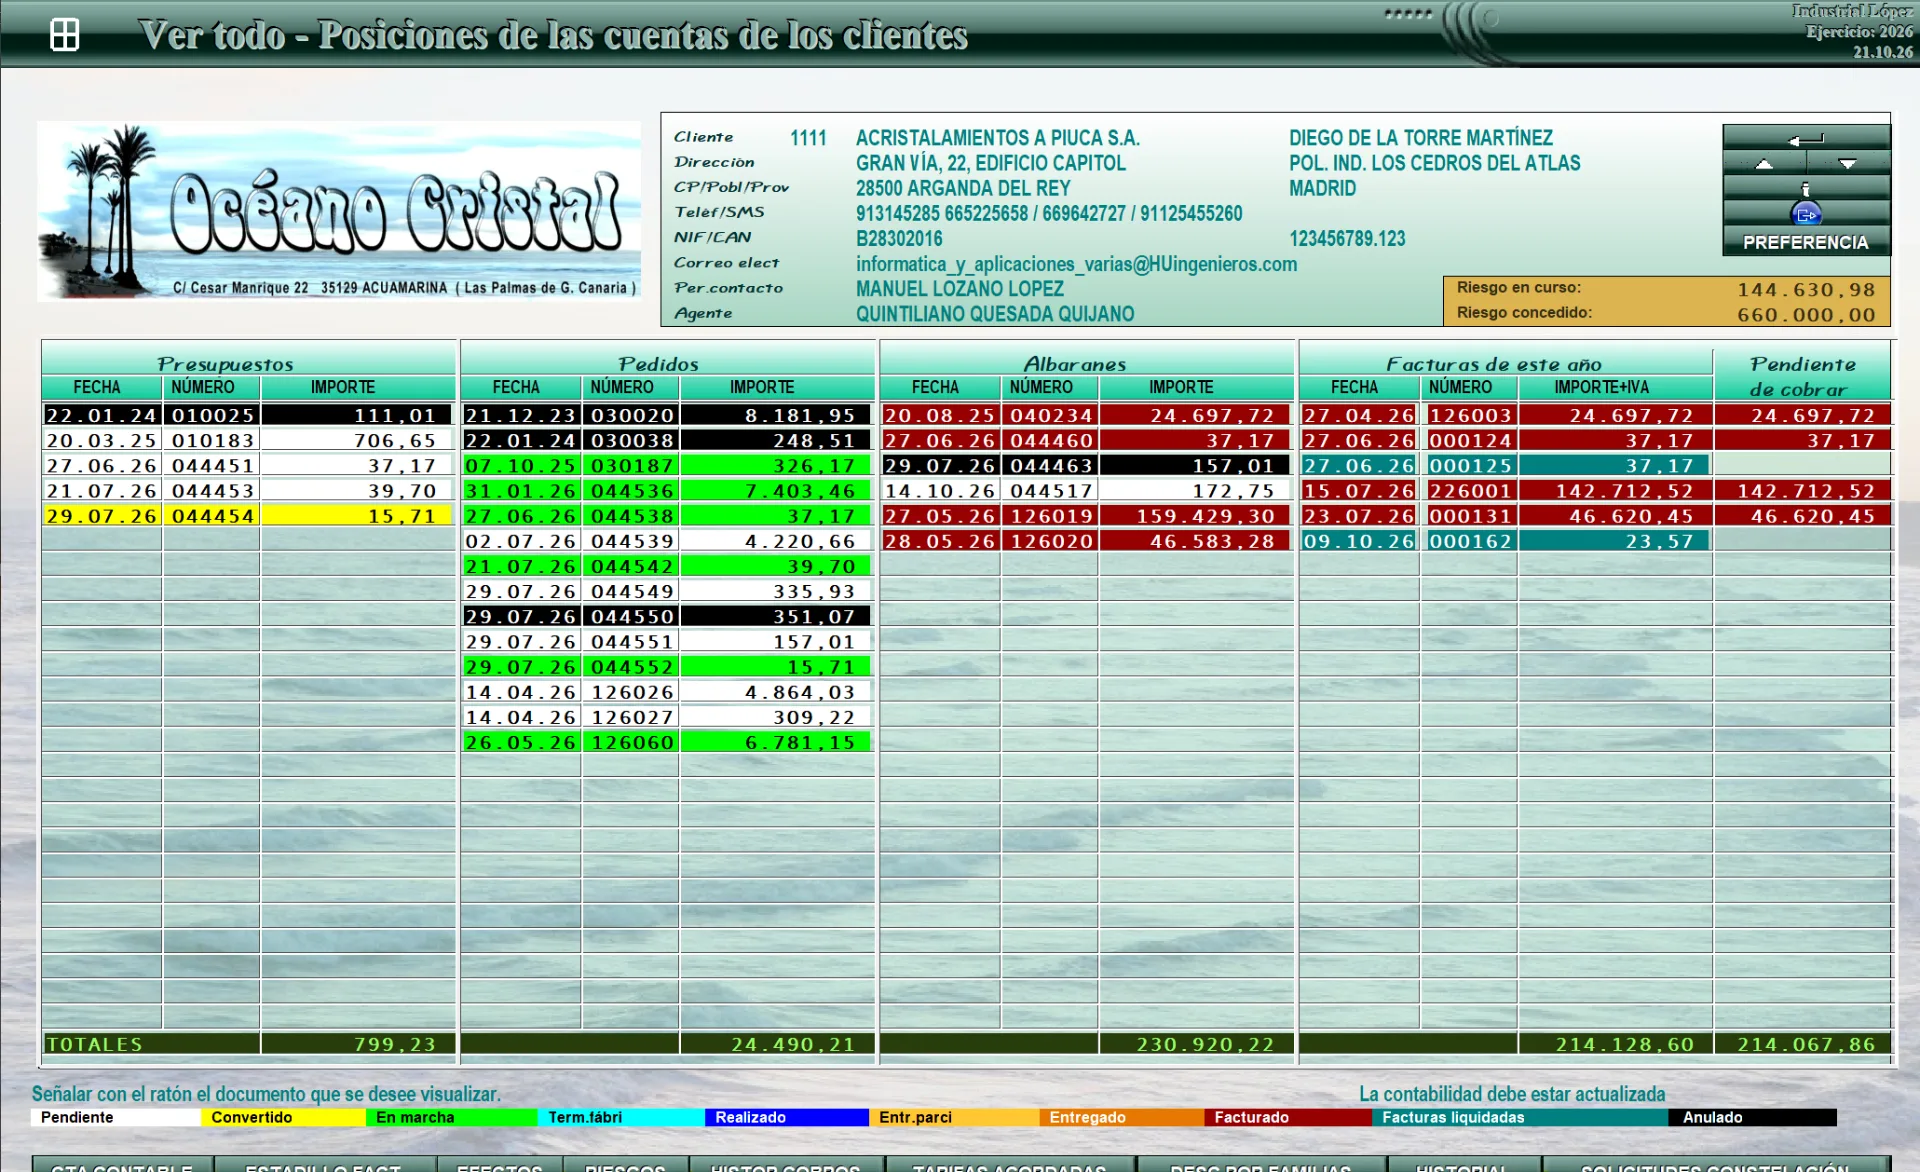Click the Presupuestos column header

point(225,364)
